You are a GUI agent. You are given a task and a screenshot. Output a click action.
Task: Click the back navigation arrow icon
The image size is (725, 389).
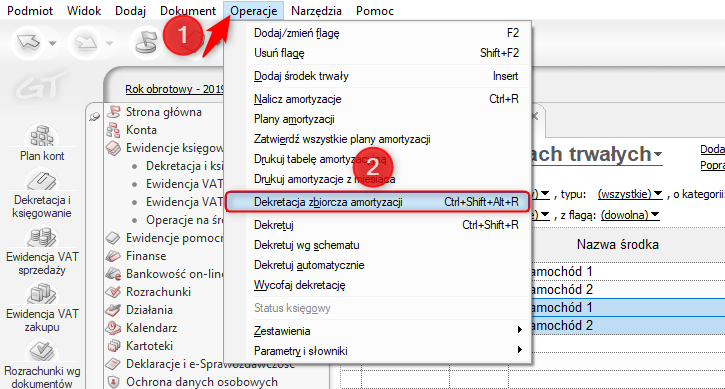[x=28, y=43]
